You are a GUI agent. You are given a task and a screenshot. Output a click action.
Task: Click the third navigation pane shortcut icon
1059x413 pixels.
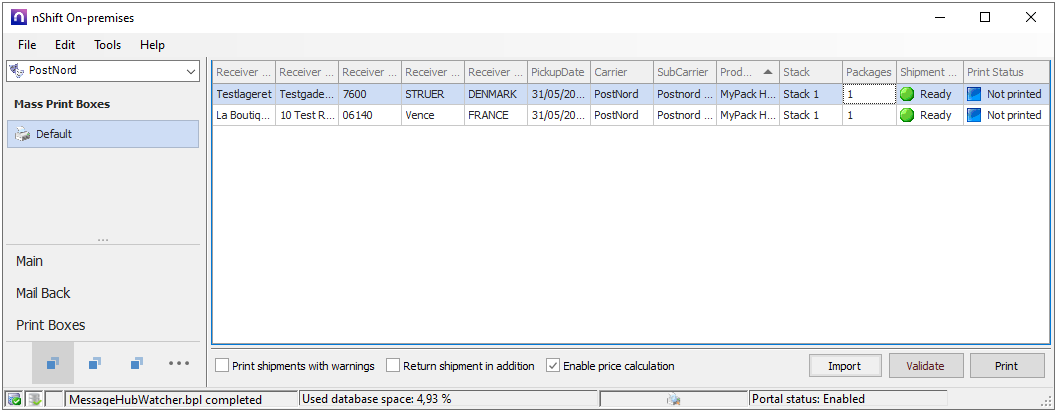(136, 362)
